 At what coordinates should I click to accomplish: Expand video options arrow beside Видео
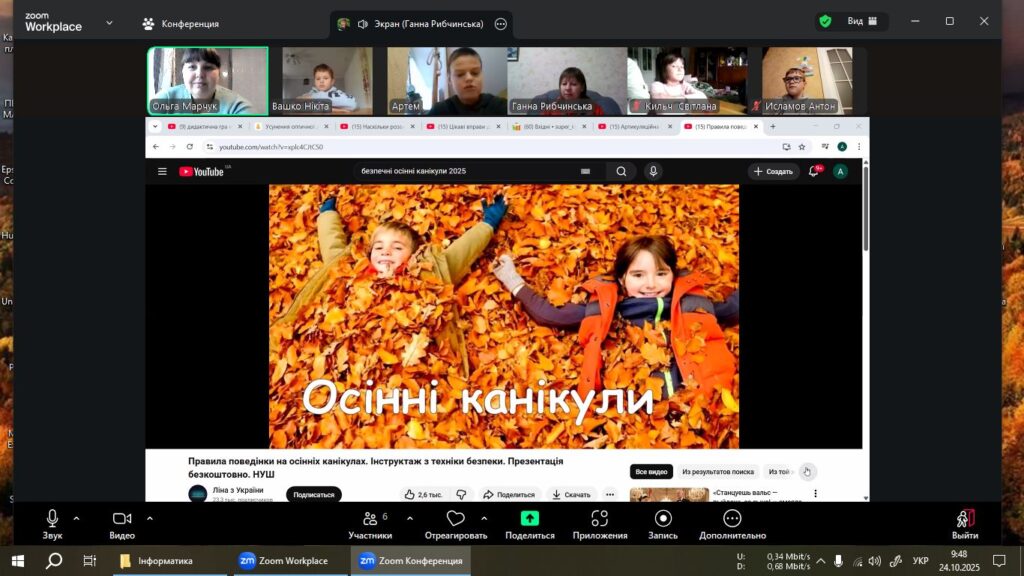150,518
